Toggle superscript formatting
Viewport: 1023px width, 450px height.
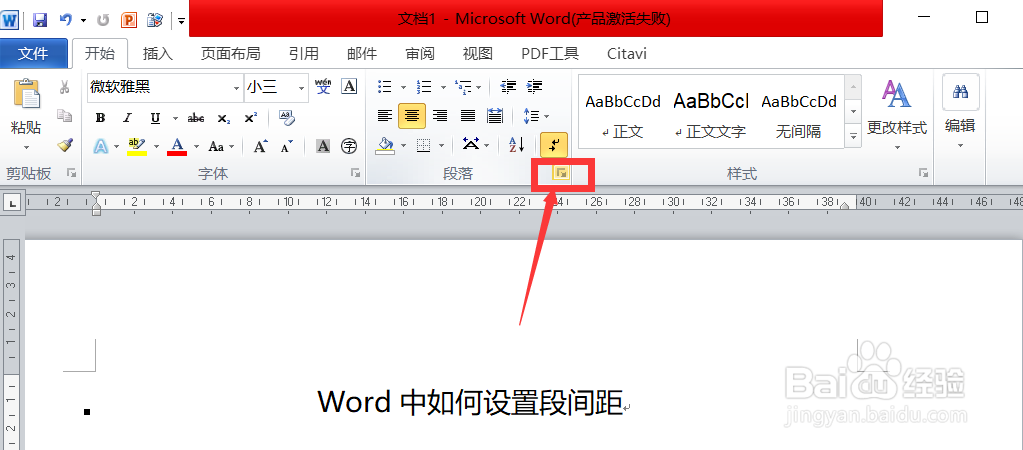click(x=251, y=118)
